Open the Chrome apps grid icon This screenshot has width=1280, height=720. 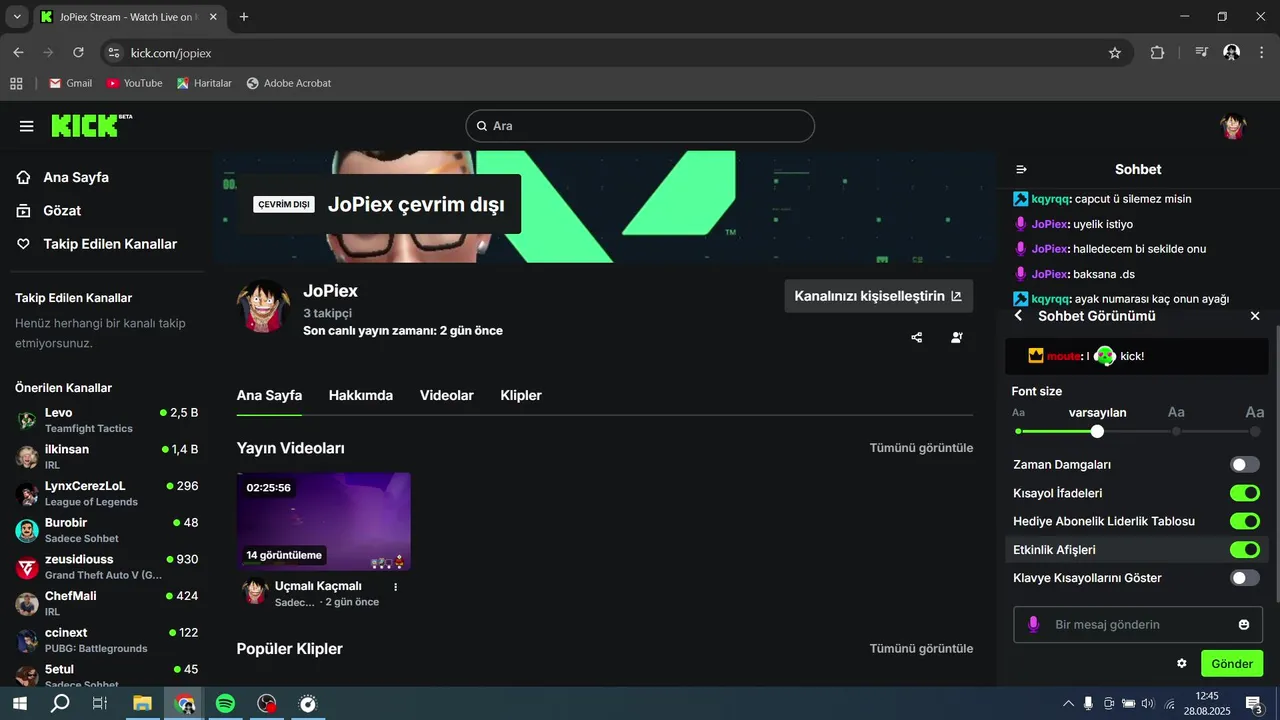pyautogui.click(x=16, y=83)
